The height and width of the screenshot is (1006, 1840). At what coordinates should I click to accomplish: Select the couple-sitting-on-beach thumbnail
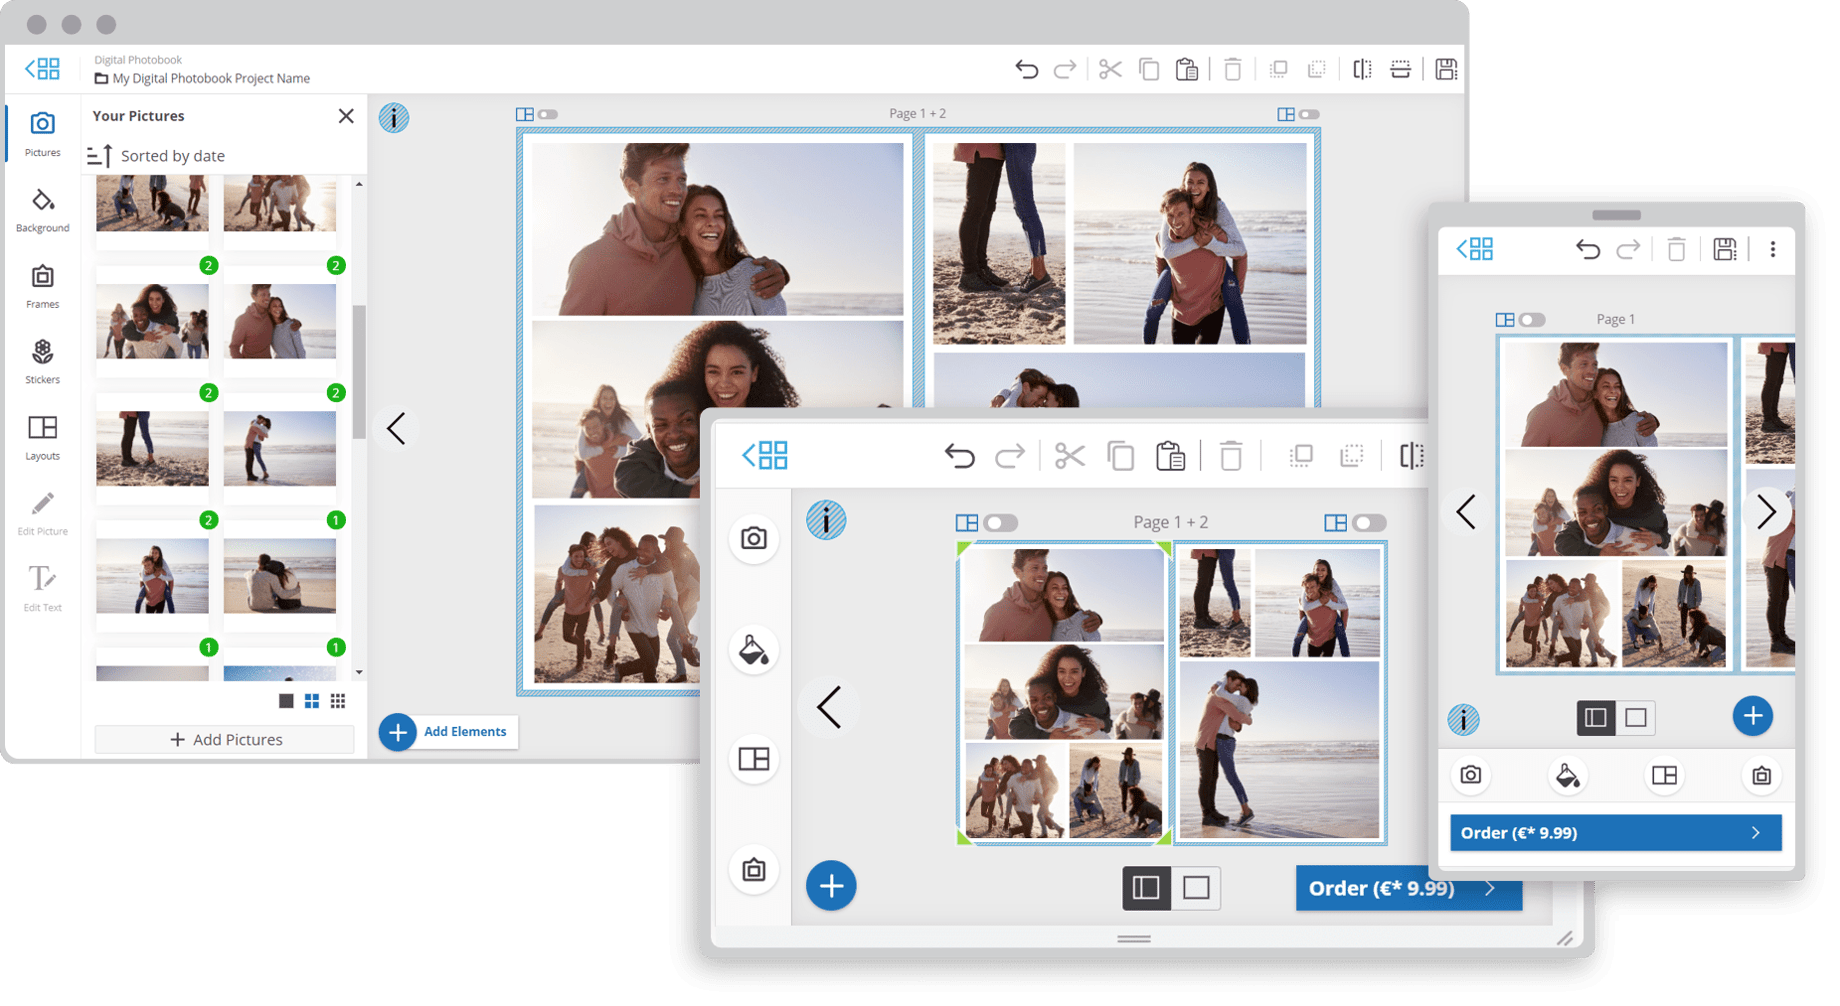[280, 576]
